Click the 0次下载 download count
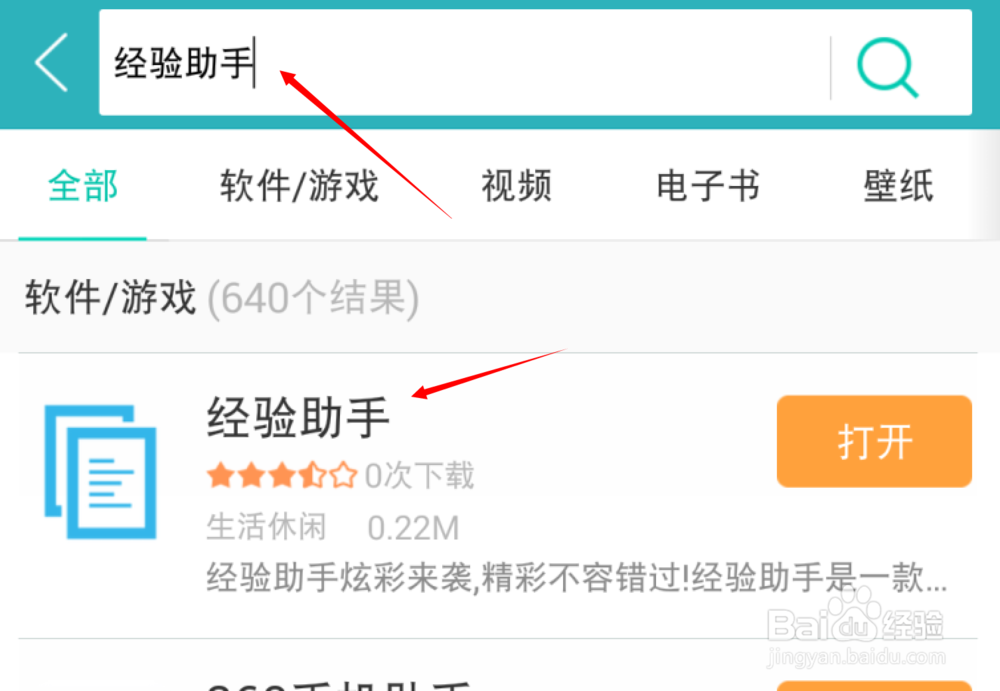Screen dimensions: 1000x691 [419, 475]
